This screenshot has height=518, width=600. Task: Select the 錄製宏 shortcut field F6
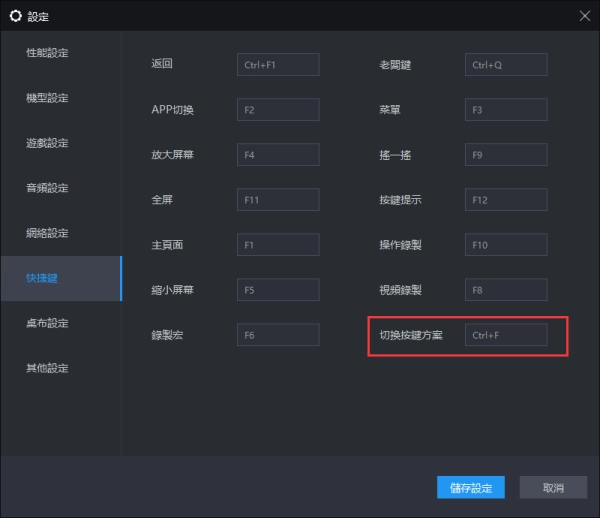[278, 335]
